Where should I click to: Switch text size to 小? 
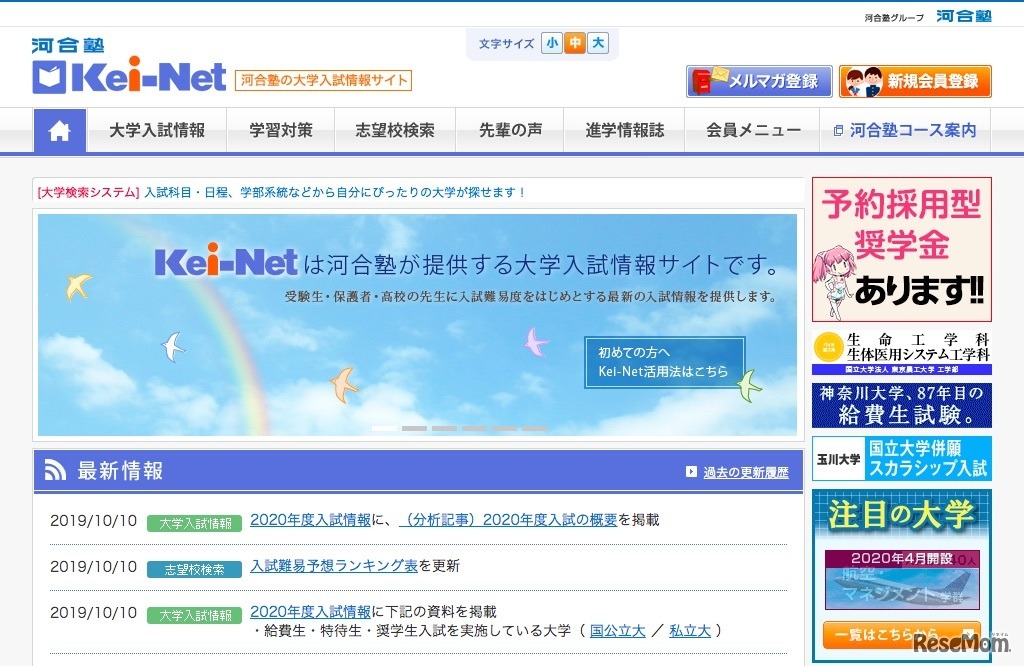(x=552, y=44)
